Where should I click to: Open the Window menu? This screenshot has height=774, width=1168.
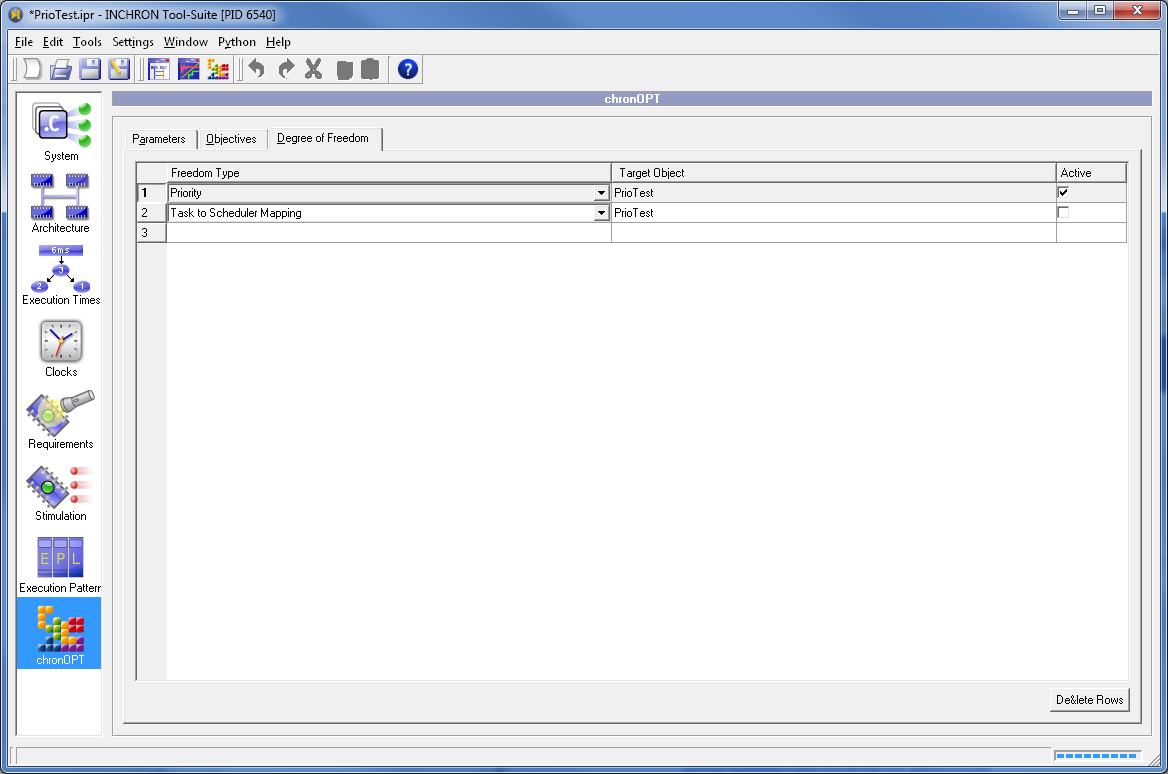185,42
